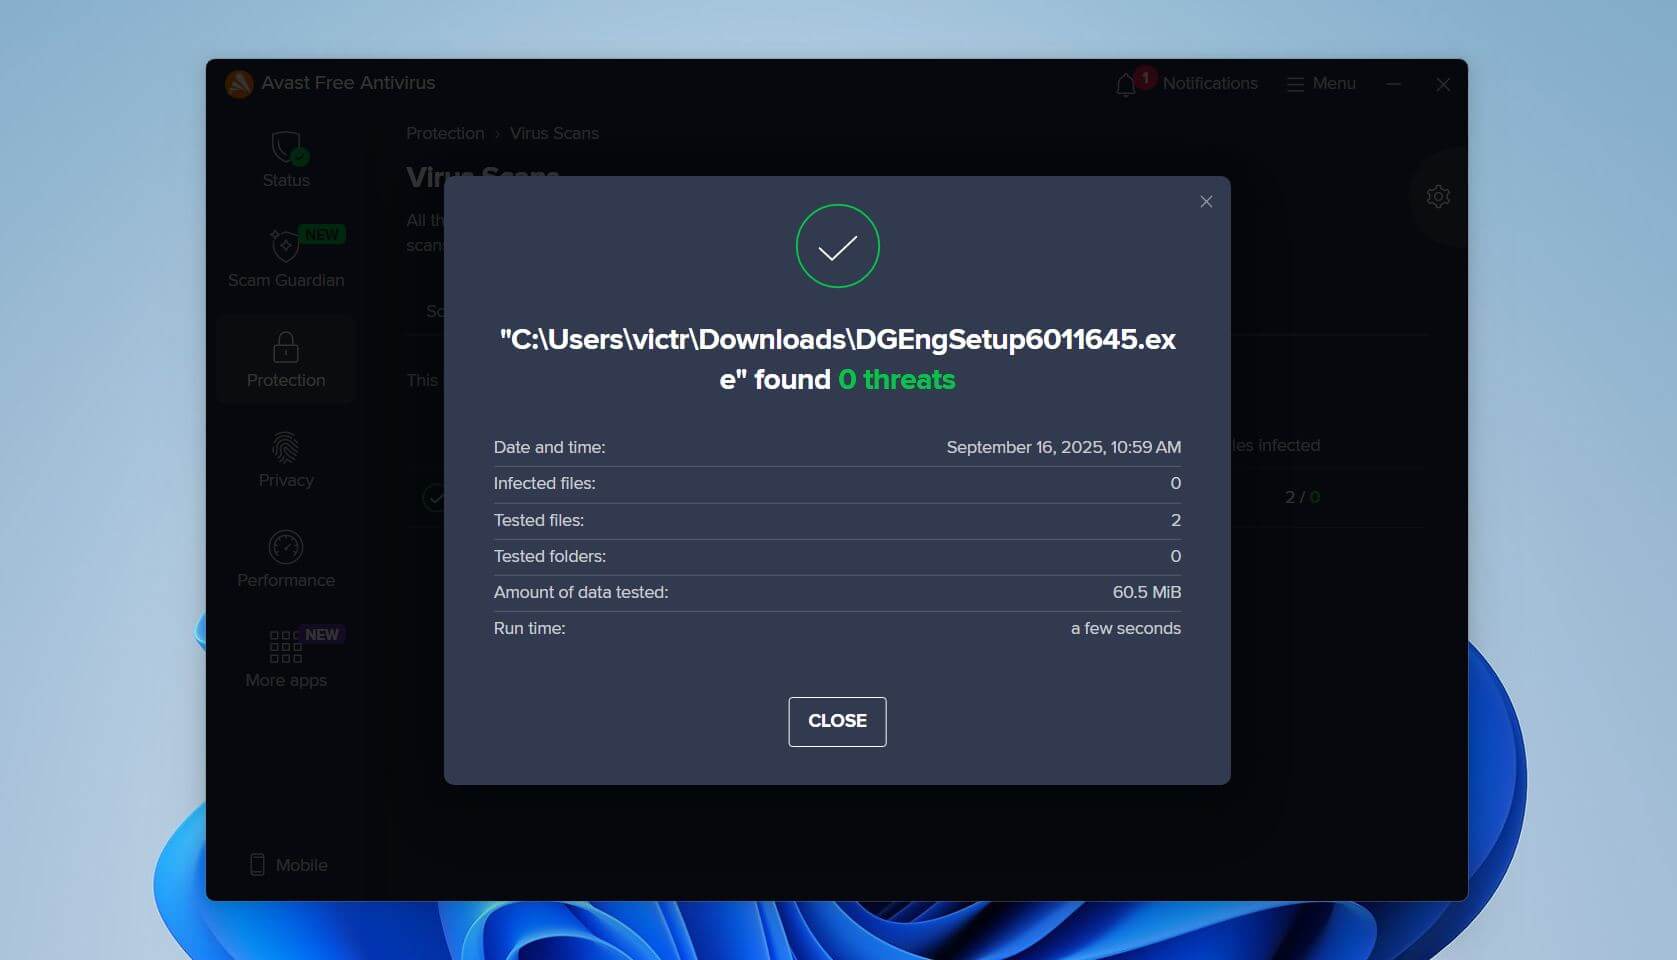
Task: Click the scanned file path heading
Action: [x=837, y=359]
